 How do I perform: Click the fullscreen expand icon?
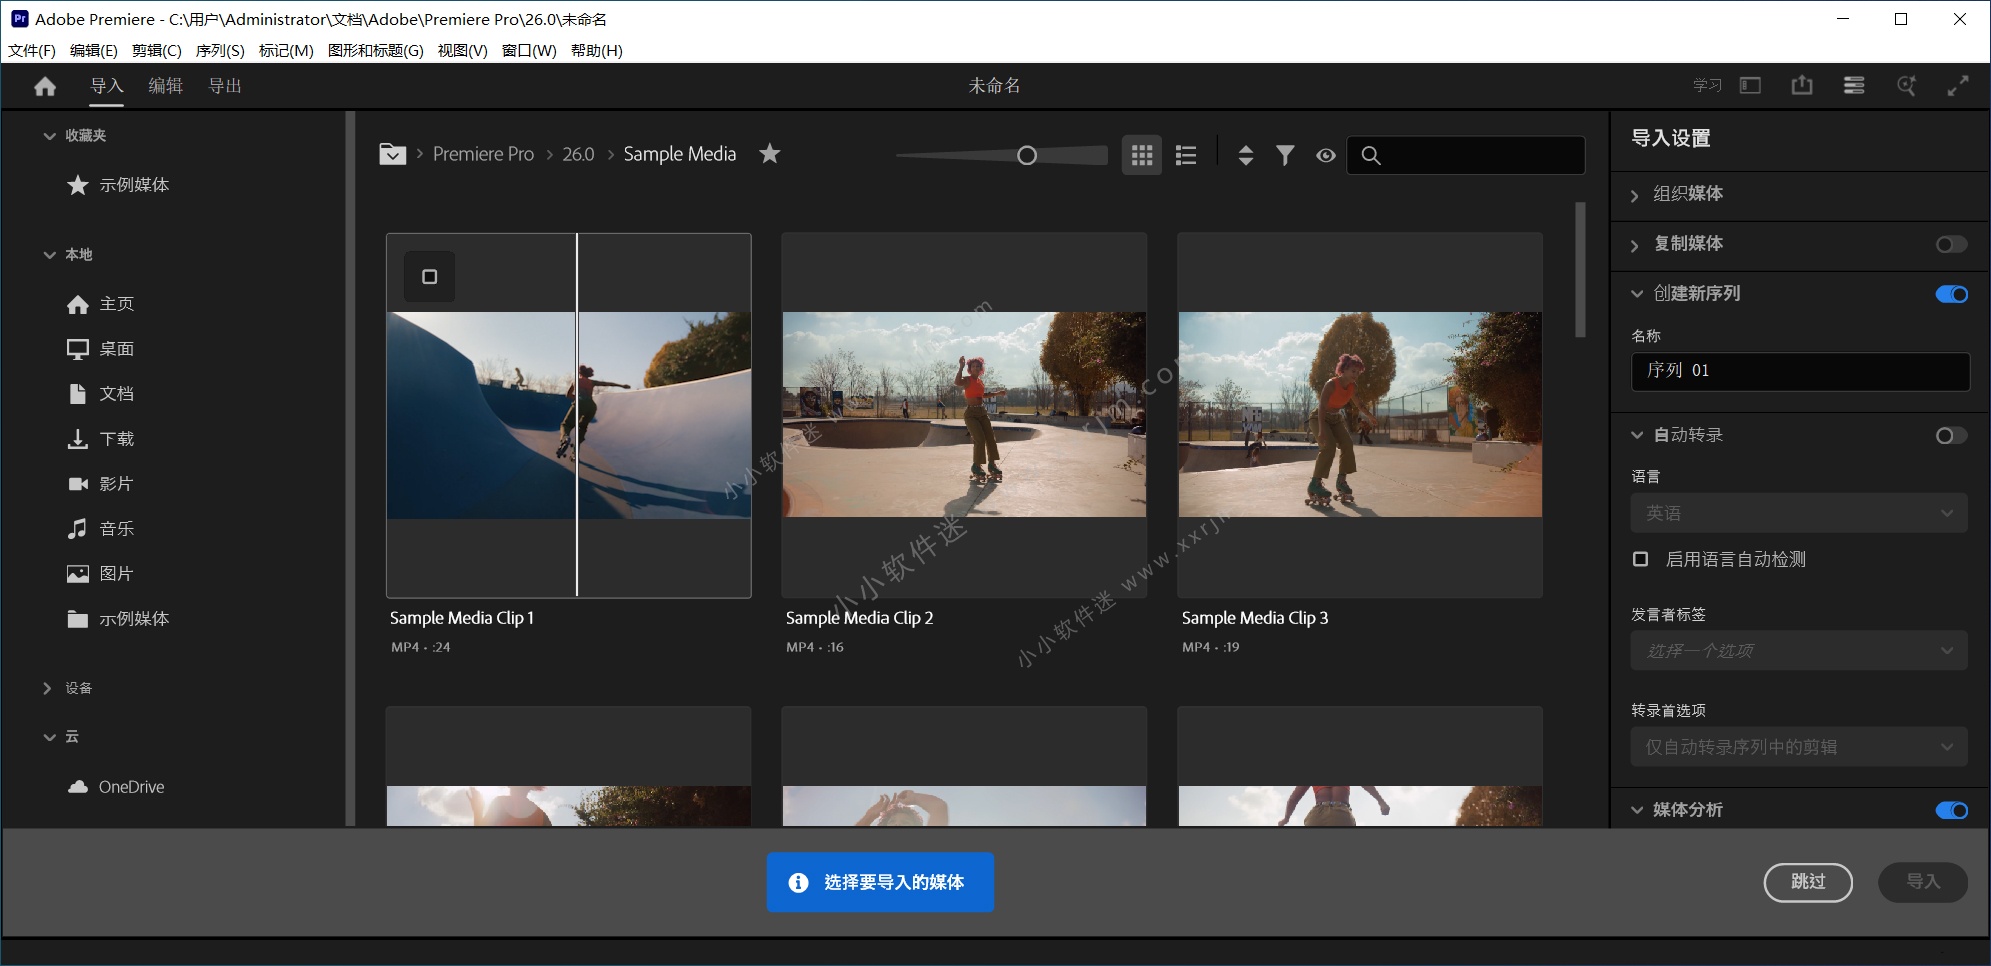[x=1957, y=86]
